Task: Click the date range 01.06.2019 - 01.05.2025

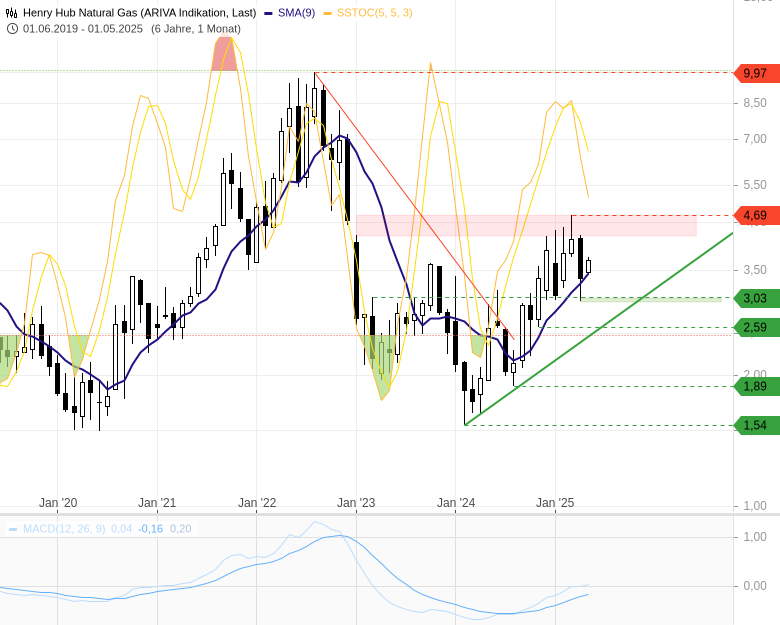Action: (83, 29)
